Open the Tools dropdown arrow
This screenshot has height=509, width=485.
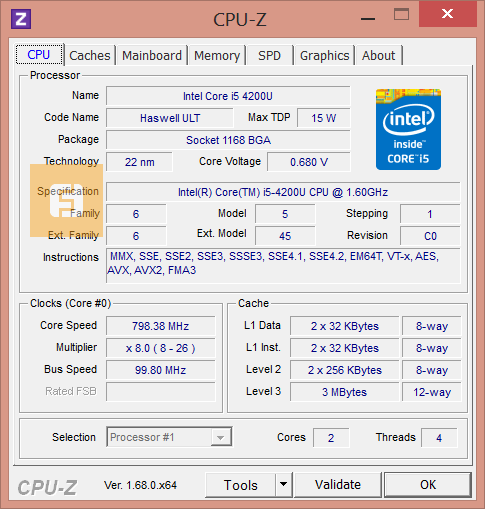(x=284, y=484)
